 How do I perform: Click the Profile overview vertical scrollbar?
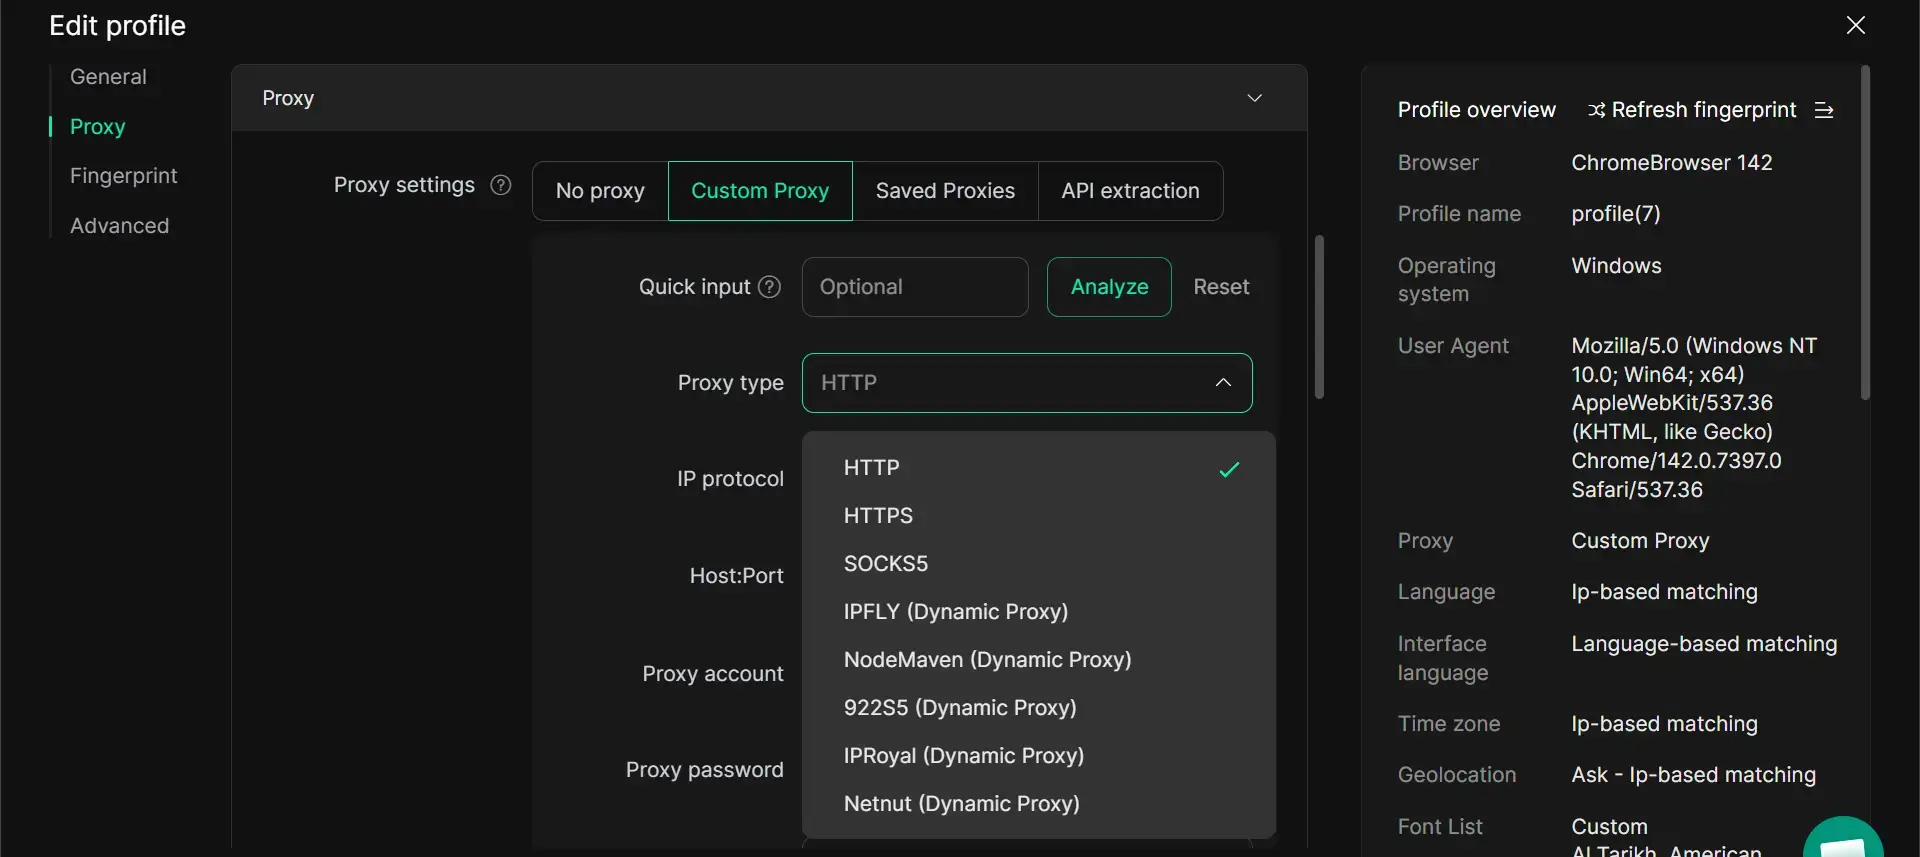coord(1864,232)
